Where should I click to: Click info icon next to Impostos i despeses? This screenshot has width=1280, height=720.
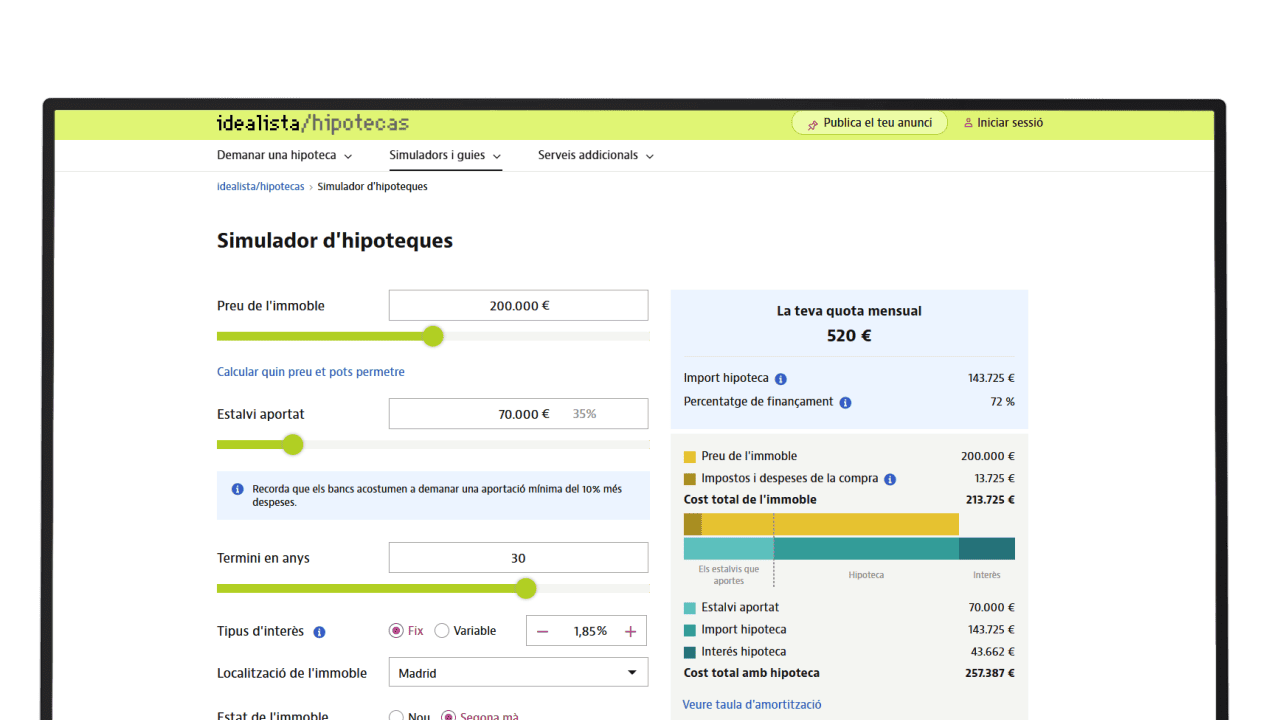[x=890, y=479]
